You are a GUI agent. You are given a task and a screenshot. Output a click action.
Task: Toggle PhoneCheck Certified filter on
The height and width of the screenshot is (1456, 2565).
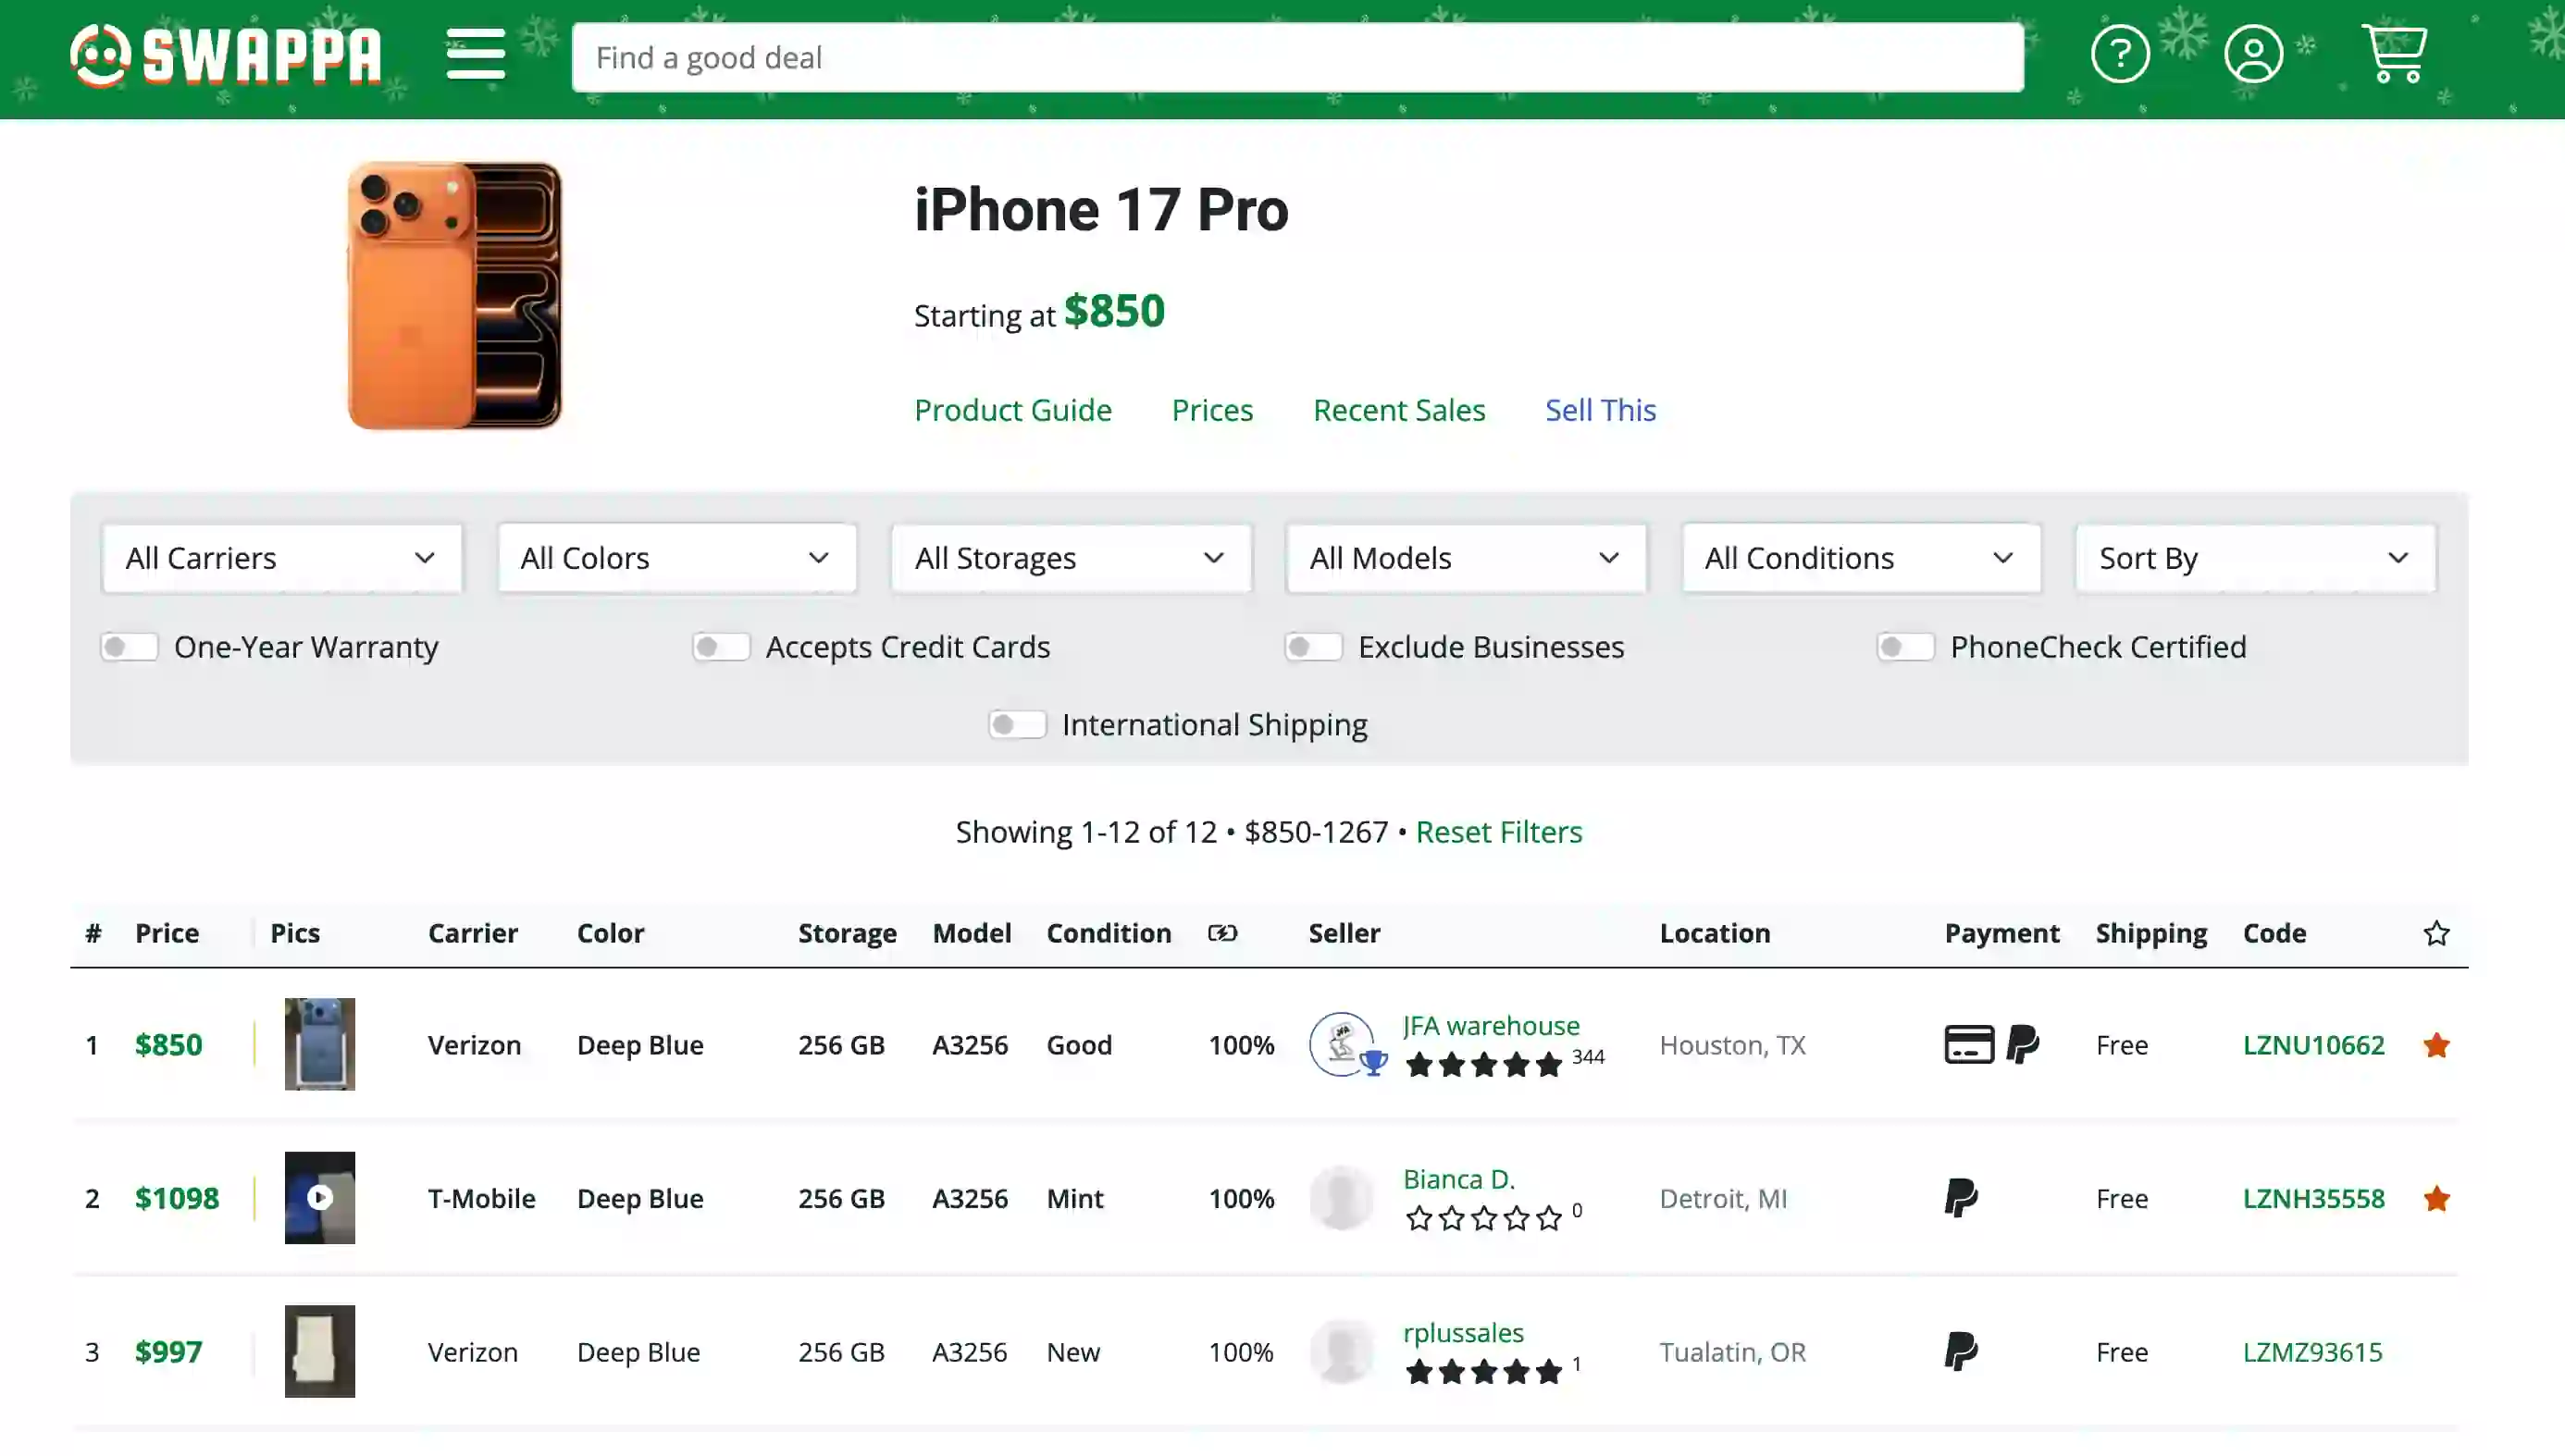[1905, 647]
